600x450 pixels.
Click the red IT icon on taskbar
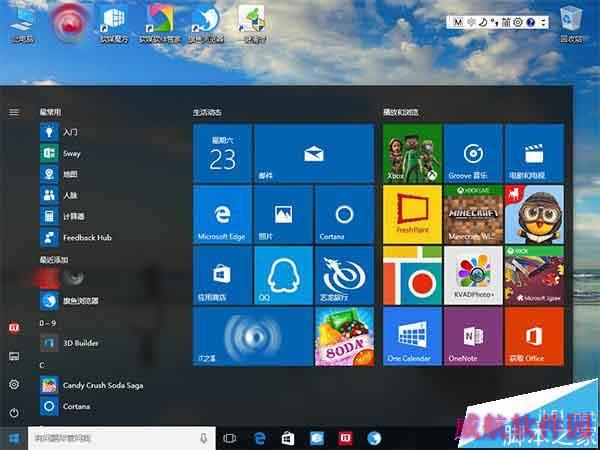346,439
